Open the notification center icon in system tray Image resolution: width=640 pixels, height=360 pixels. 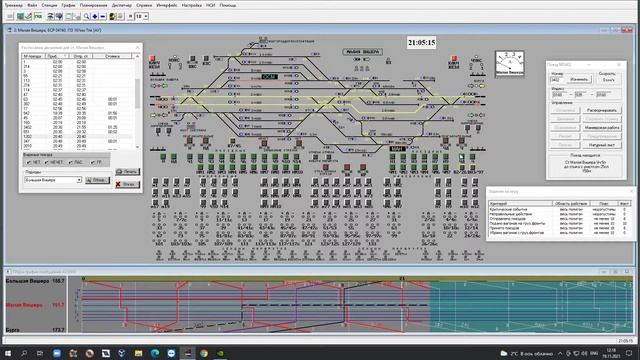(x=629, y=353)
